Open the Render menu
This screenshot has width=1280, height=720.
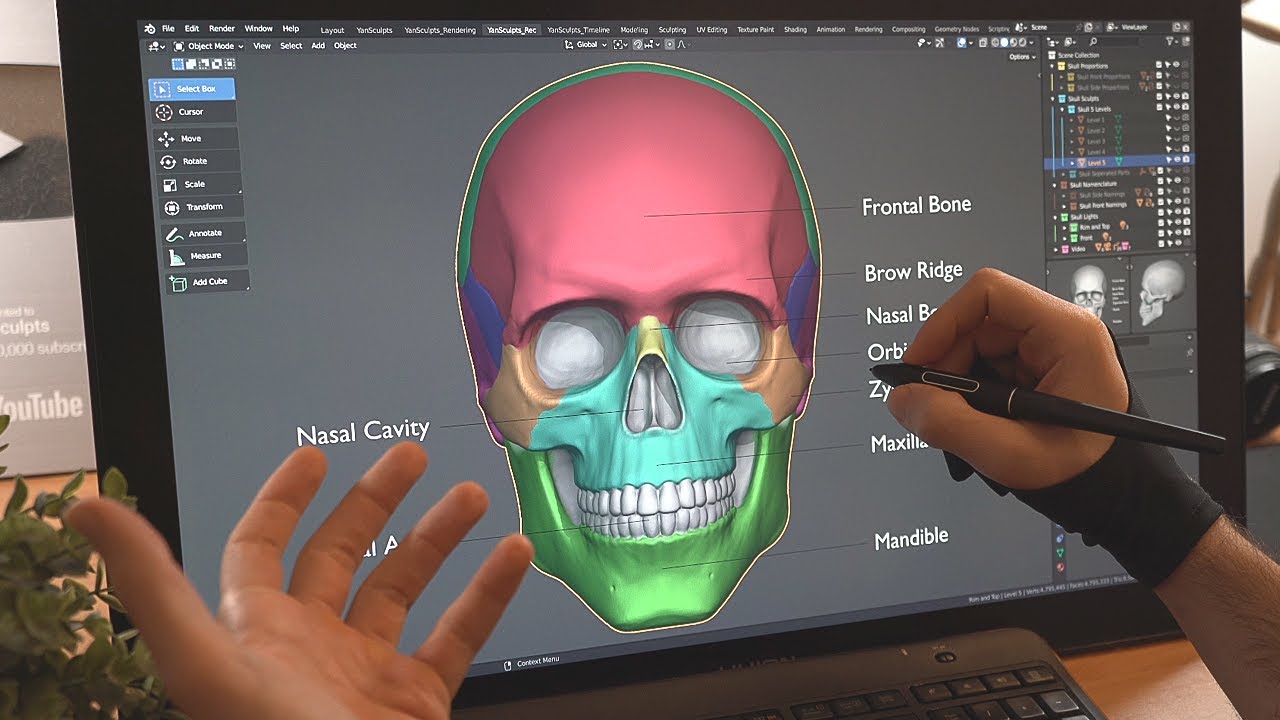coord(222,29)
